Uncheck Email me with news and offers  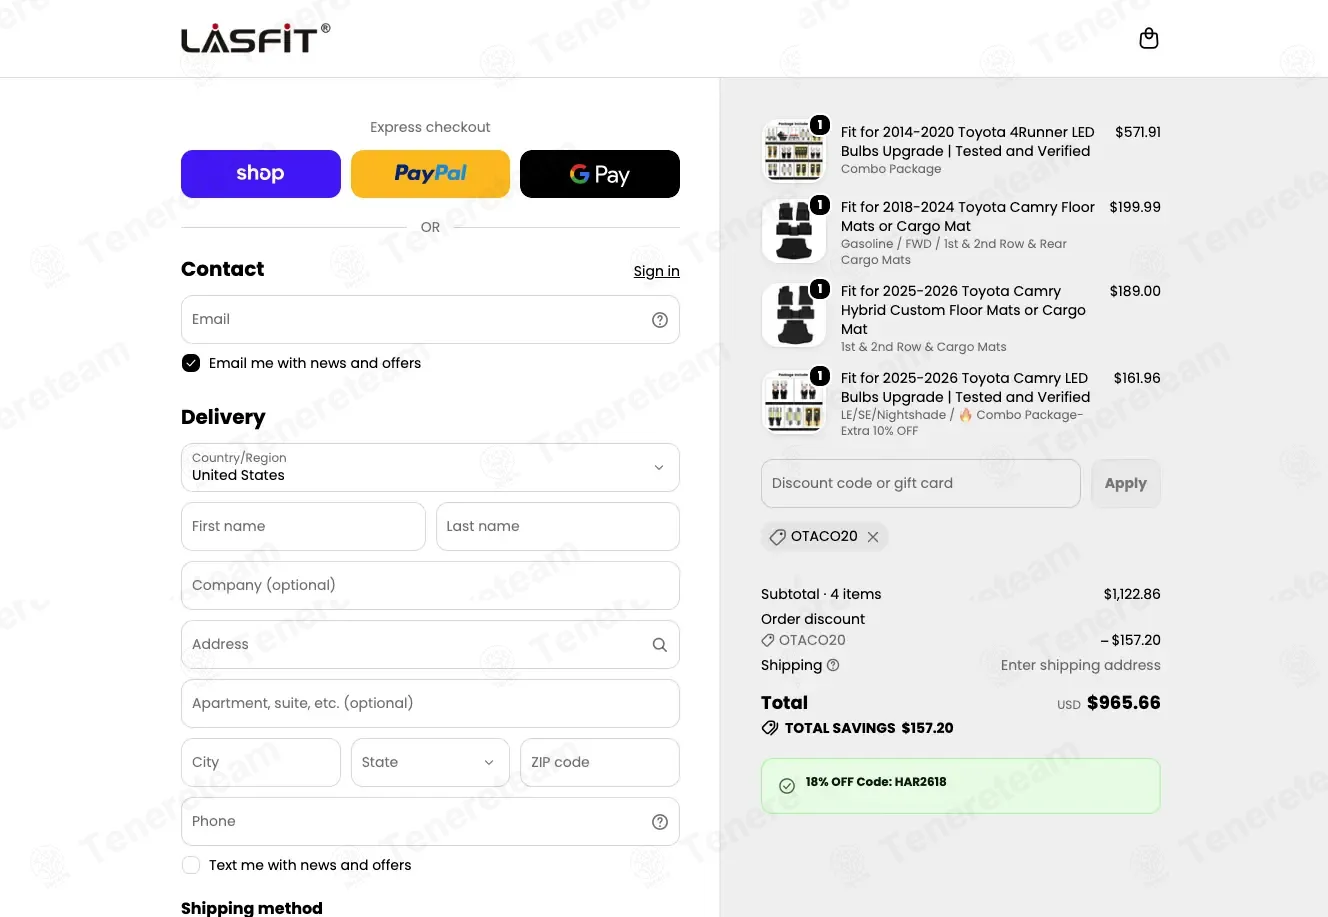coord(191,363)
